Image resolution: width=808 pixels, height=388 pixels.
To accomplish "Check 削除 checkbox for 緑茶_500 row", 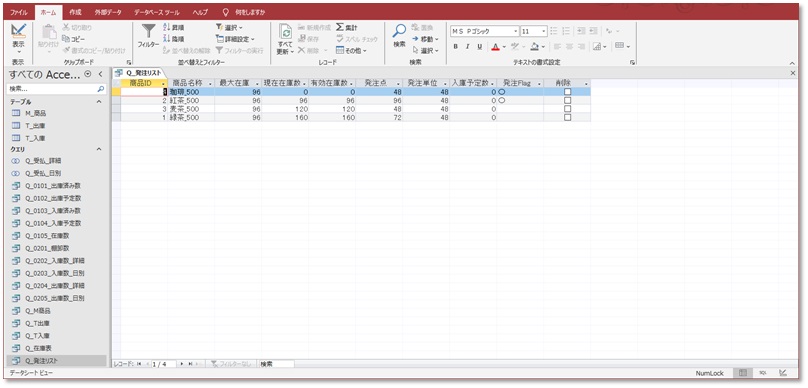I will (x=567, y=117).
